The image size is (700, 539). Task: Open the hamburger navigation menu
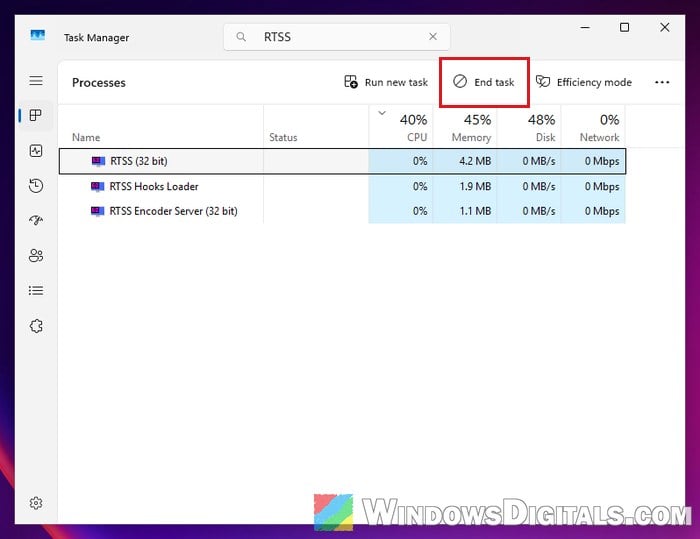(36, 81)
